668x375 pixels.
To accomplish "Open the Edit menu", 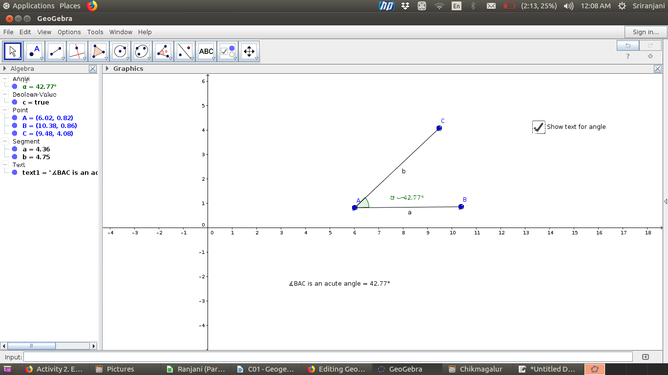I will point(25,32).
